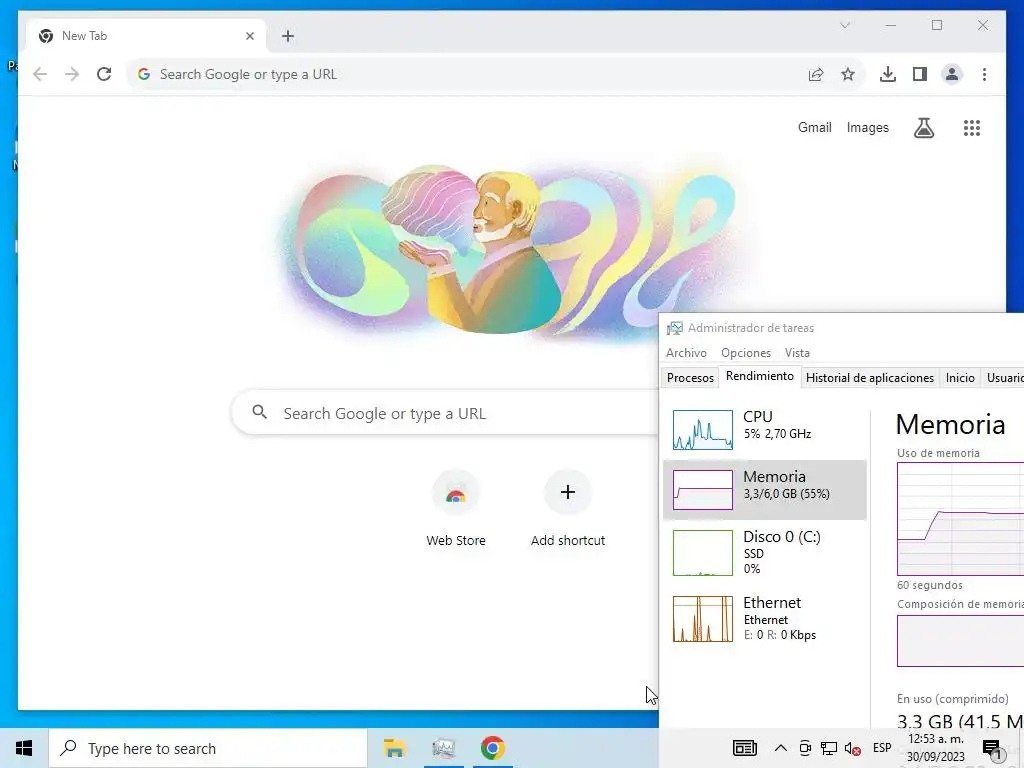The width and height of the screenshot is (1024, 768).
Task: Open the Web Store shortcut
Action: coord(456,509)
